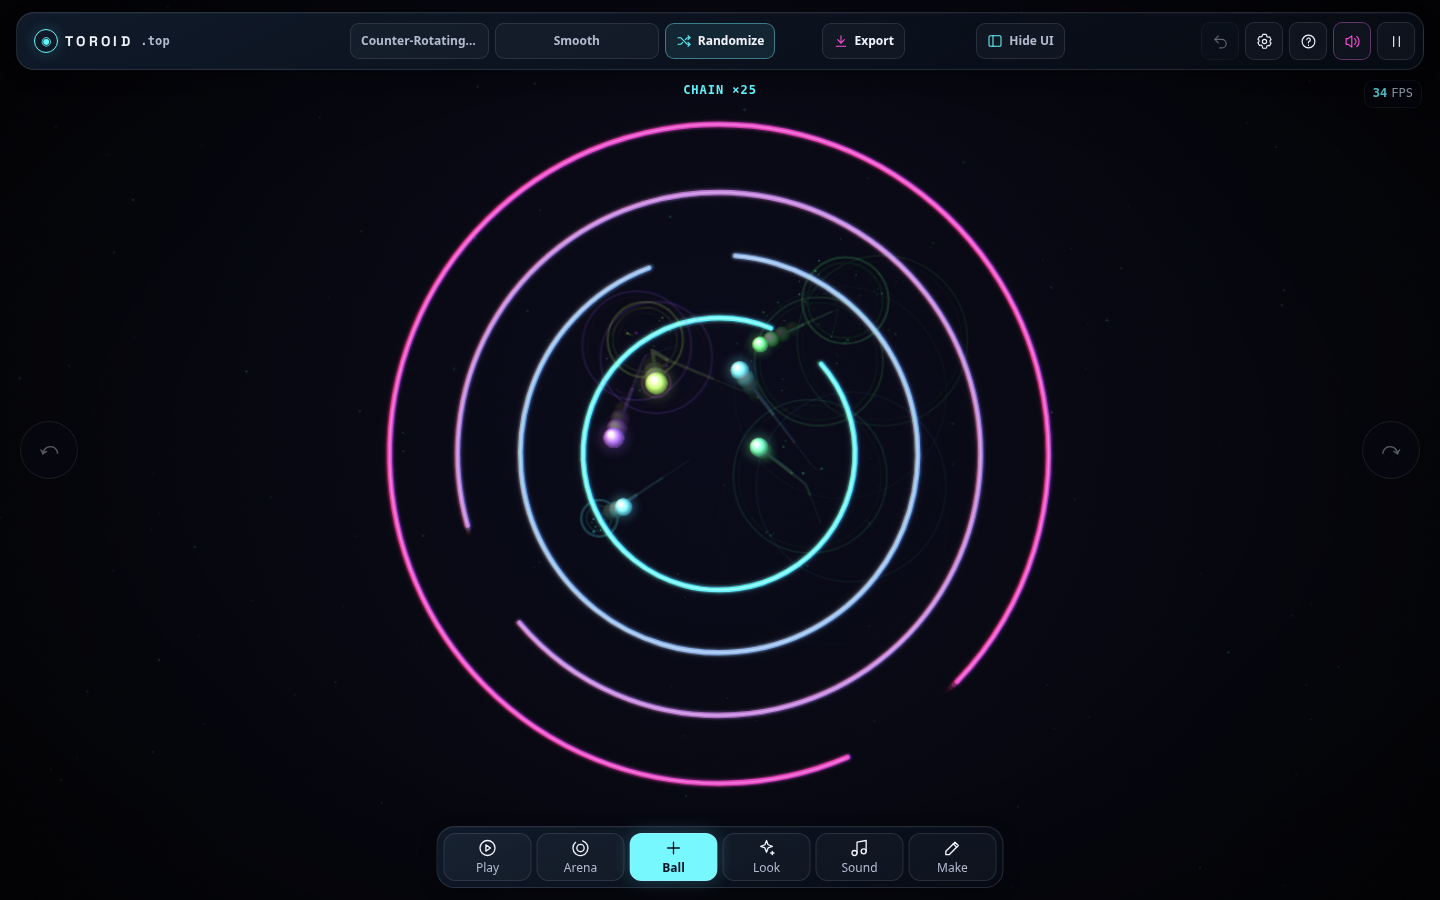The height and width of the screenshot is (900, 1440).
Task: Click the CHAIN ×25 label
Action: coord(720,90)
